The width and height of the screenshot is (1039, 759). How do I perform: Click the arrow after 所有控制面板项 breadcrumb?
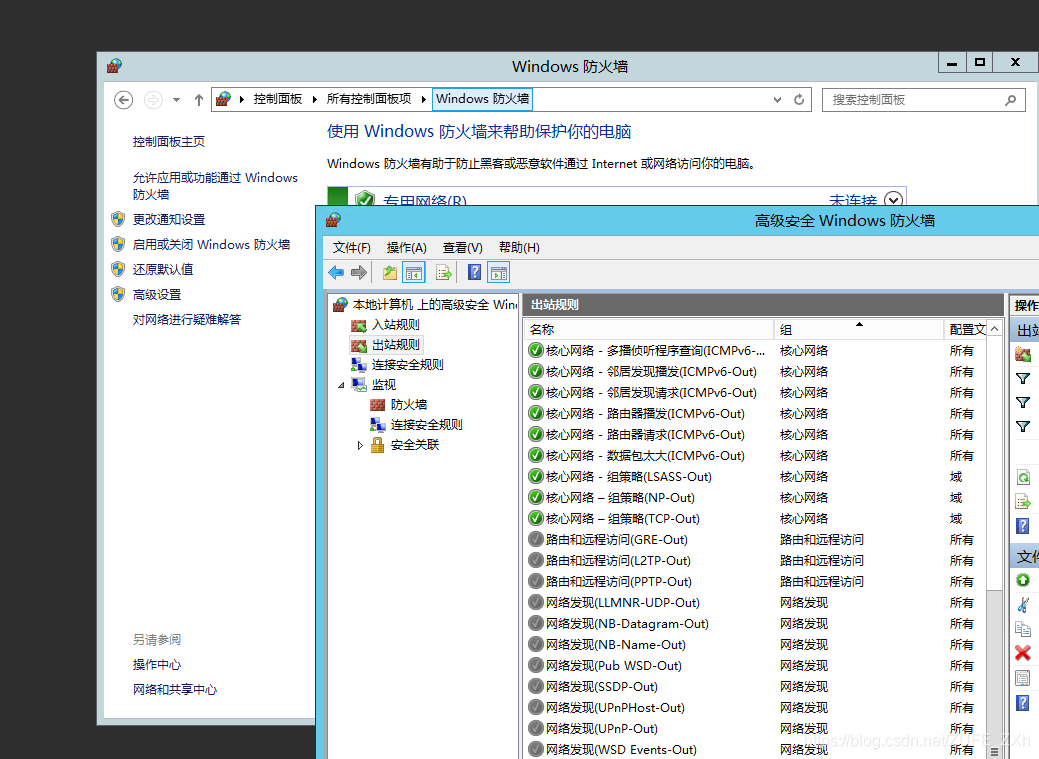[423, 99]
